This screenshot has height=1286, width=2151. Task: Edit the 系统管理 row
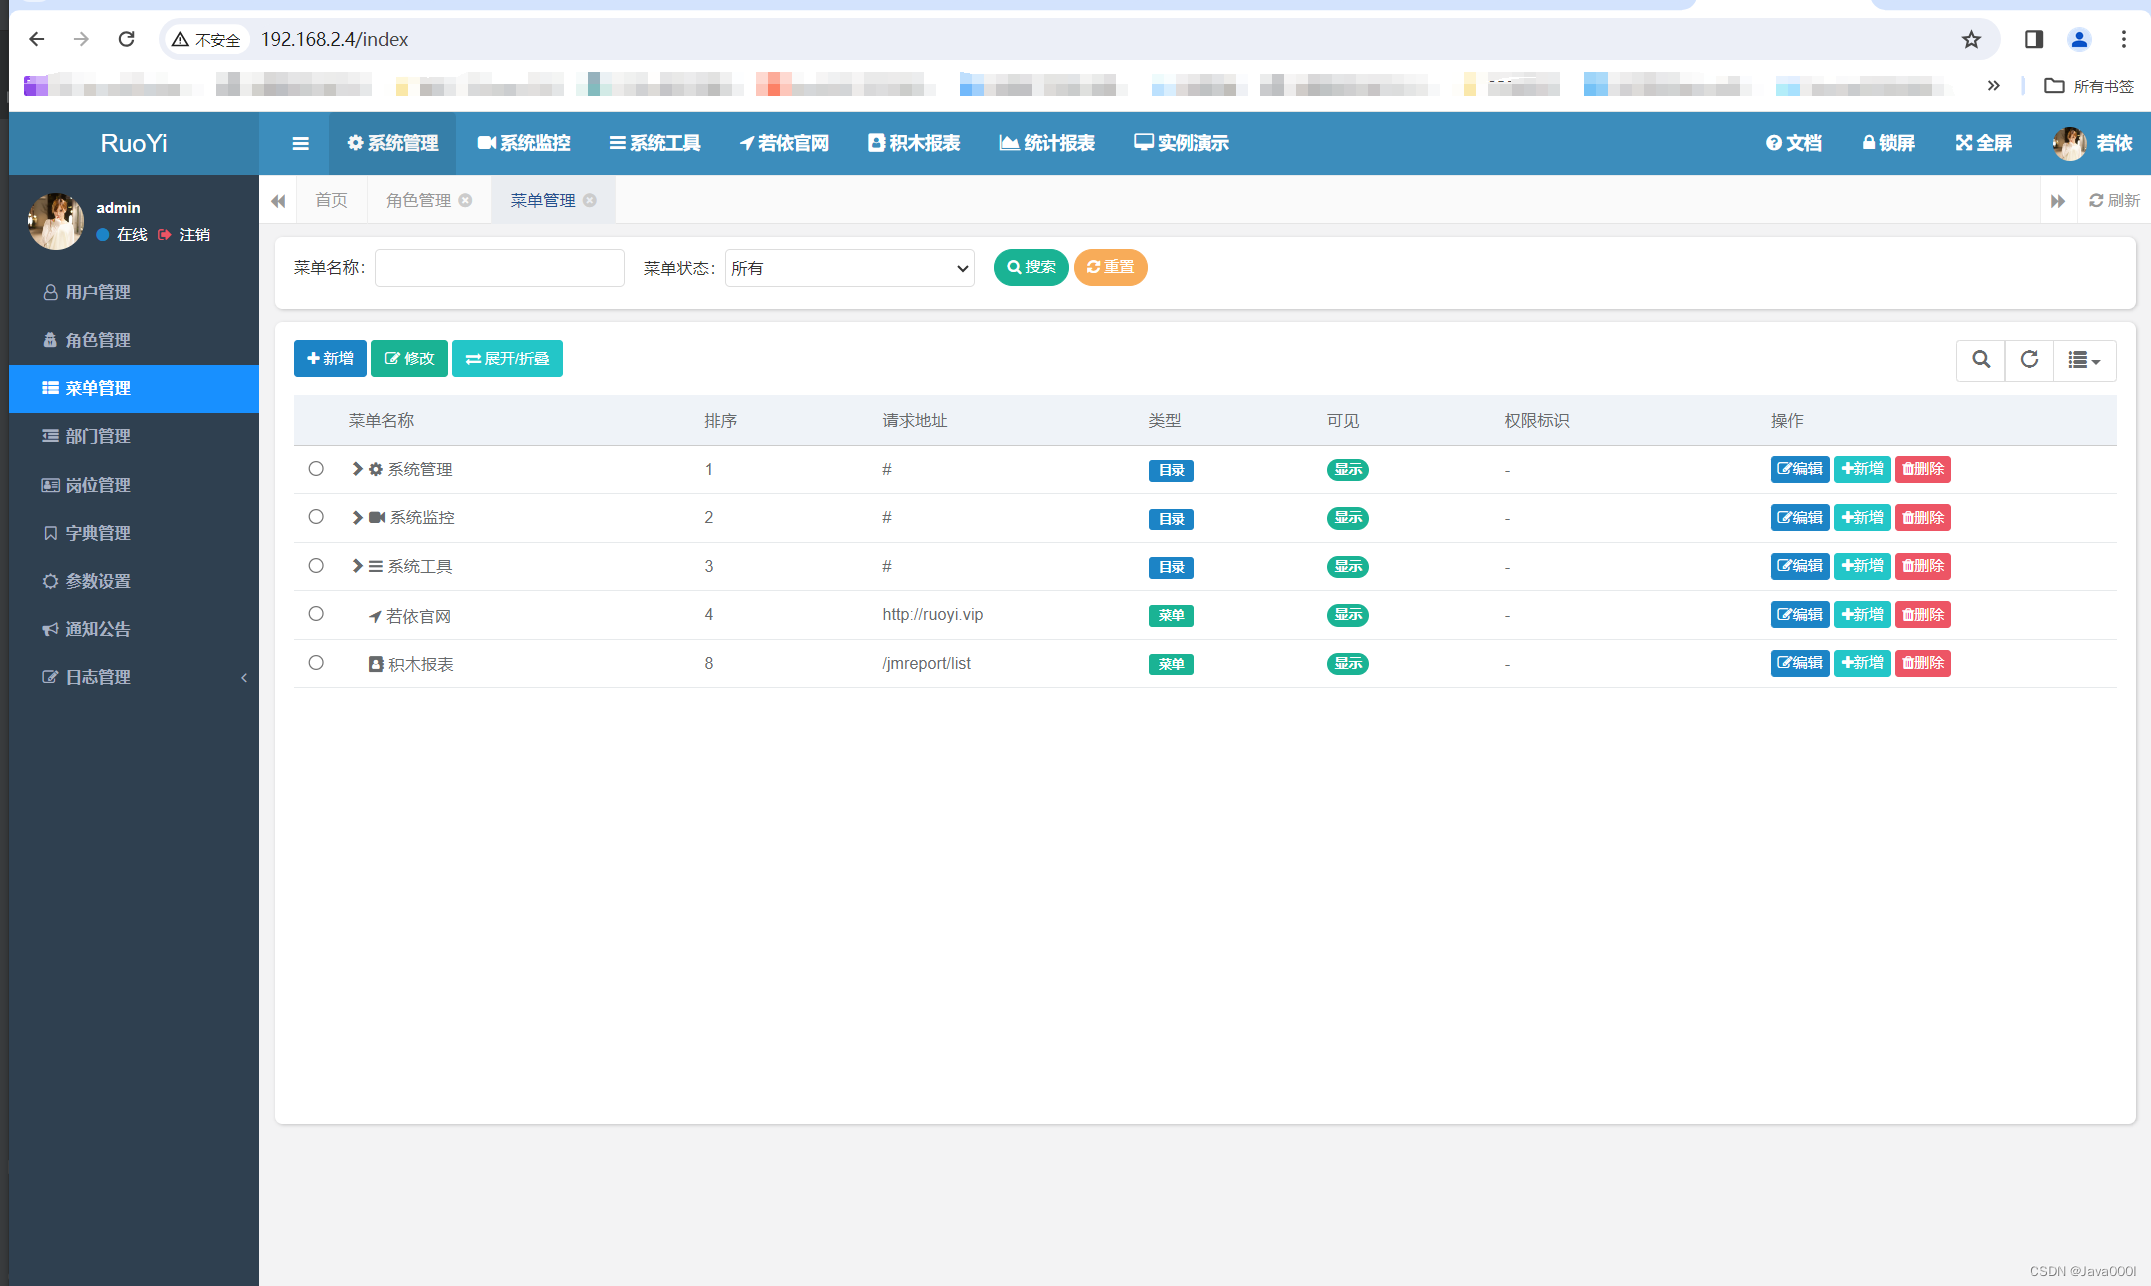click(1800, 469)
